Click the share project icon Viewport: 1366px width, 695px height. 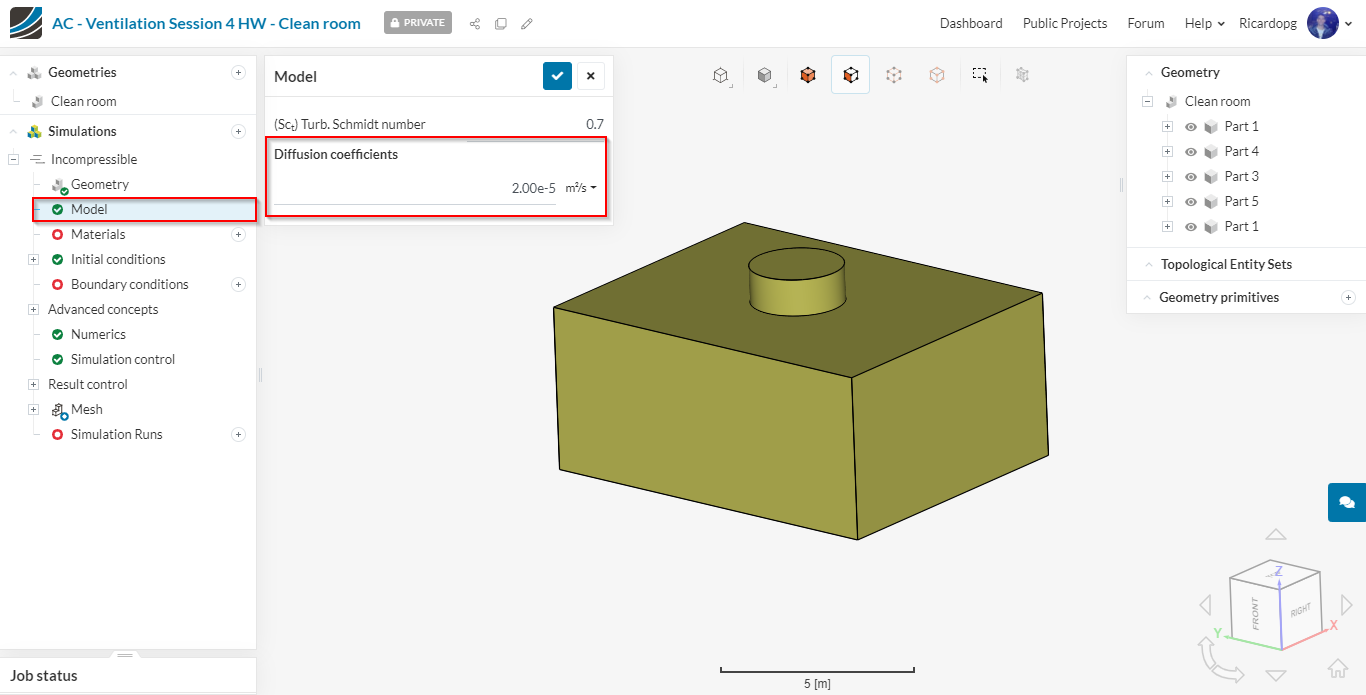(x=475, y=23)
